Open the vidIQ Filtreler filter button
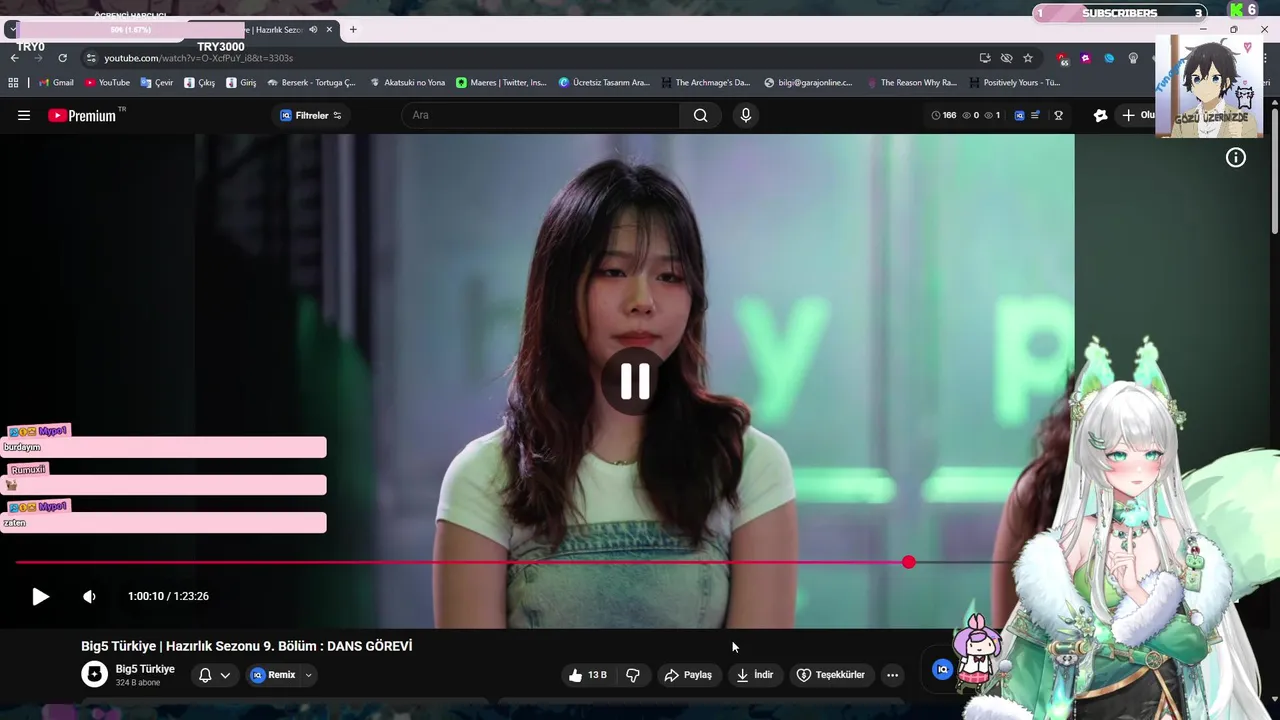Viewport: 1280px width, 720px height. pyautogui.click(x=311, y=115)
